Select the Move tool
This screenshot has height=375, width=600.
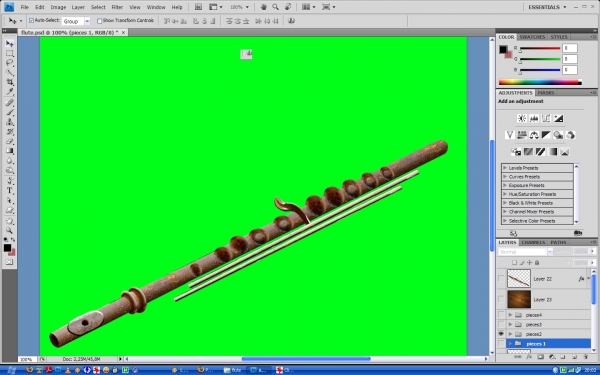(9, 43)
